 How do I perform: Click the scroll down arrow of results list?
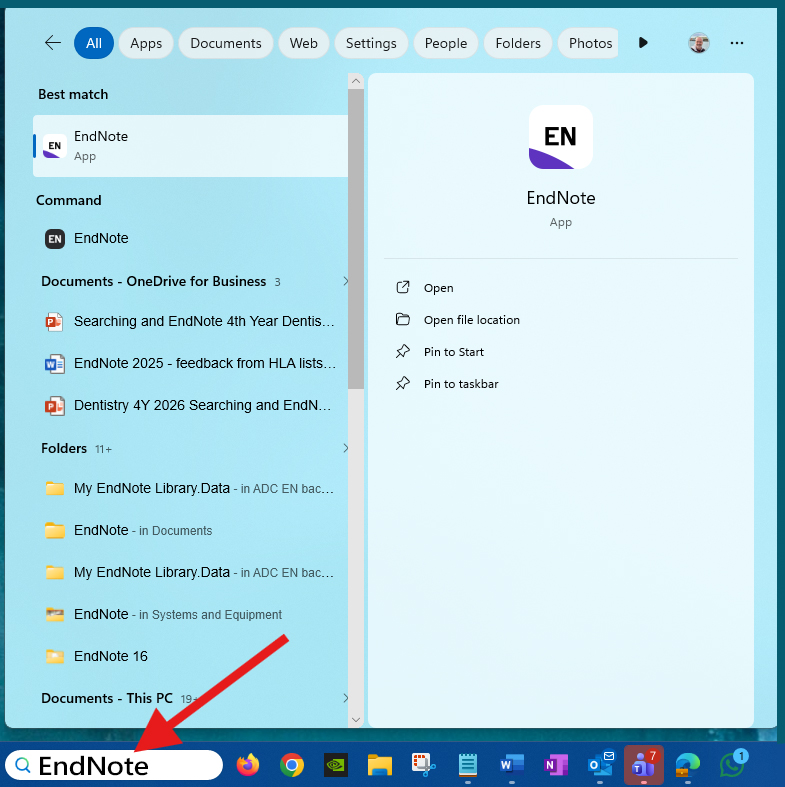pos(356,720)
